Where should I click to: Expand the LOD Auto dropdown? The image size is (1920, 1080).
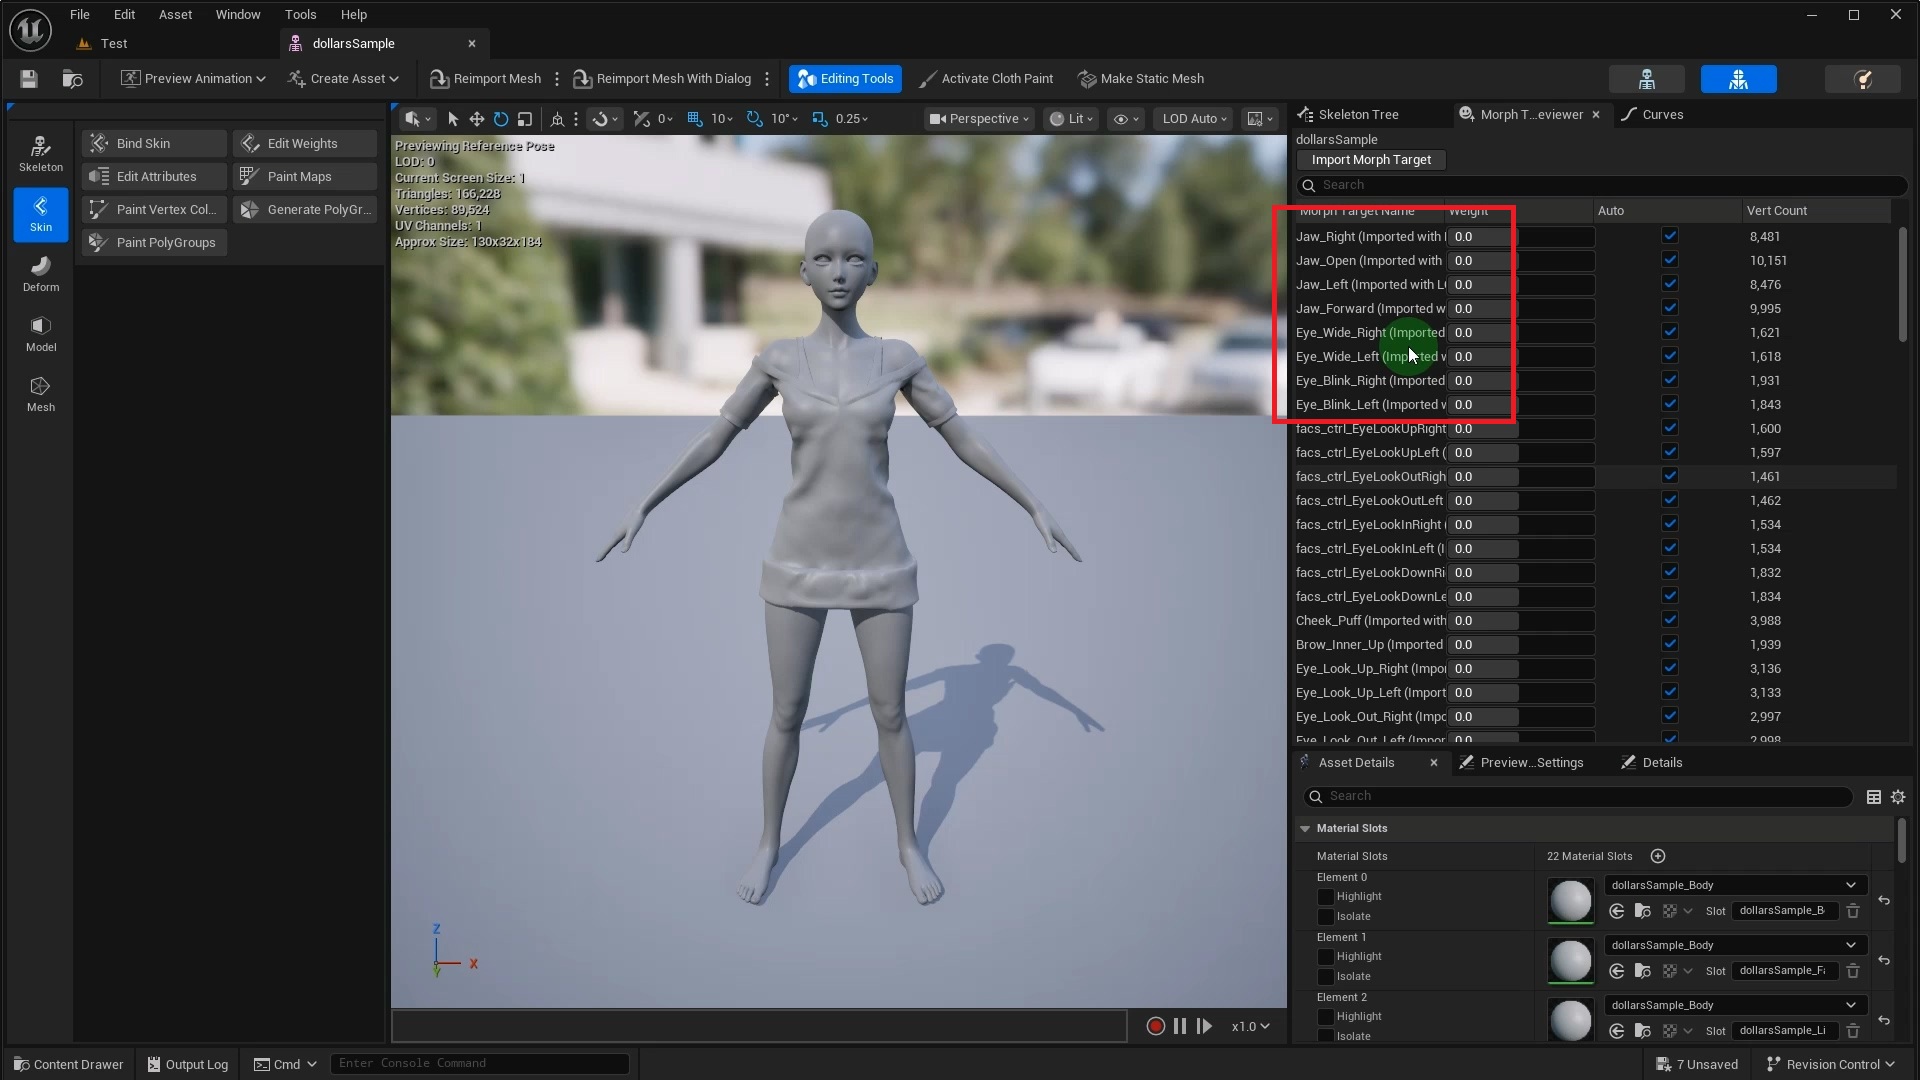[x=1192, y=118]
